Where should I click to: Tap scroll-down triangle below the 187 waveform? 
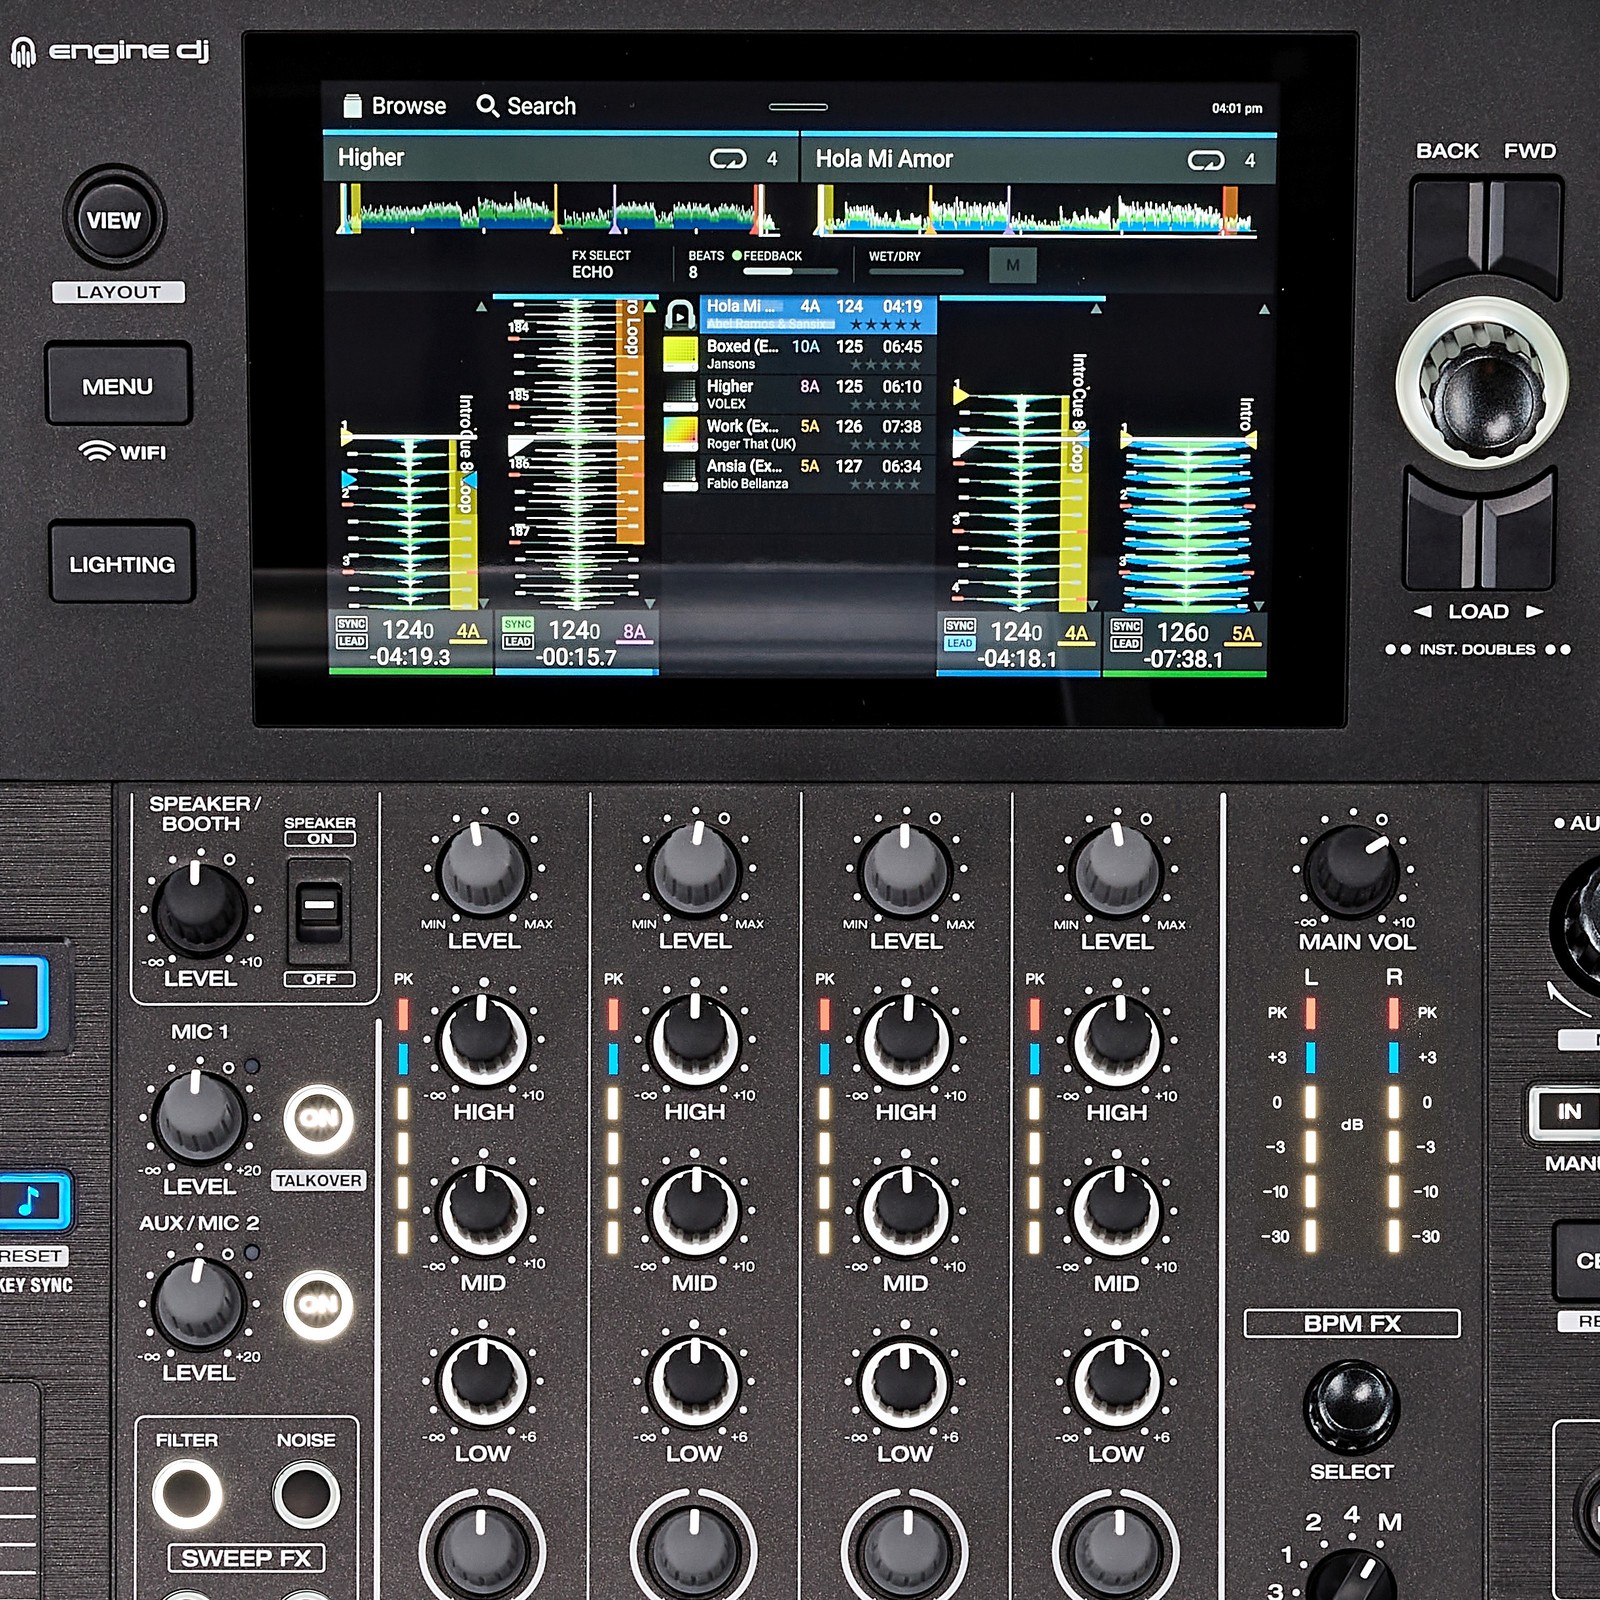tap(649, 604)
